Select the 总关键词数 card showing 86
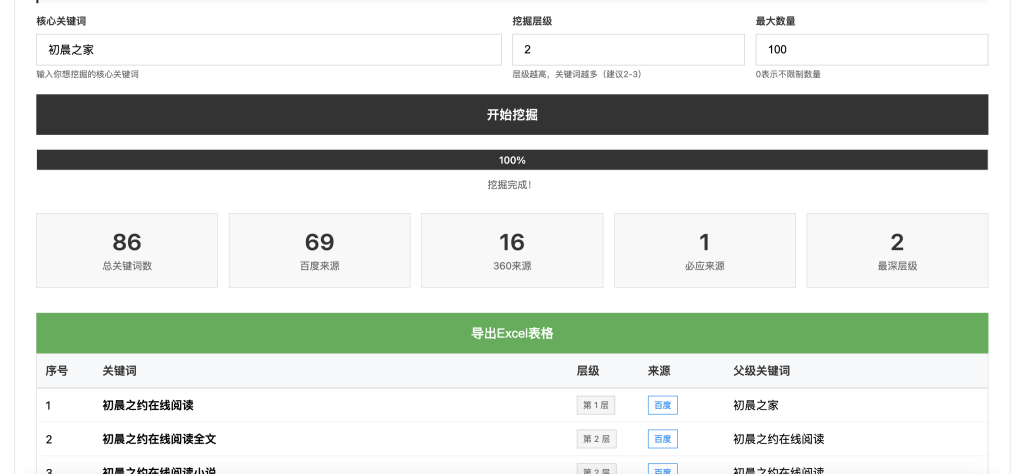 point(127,251)
